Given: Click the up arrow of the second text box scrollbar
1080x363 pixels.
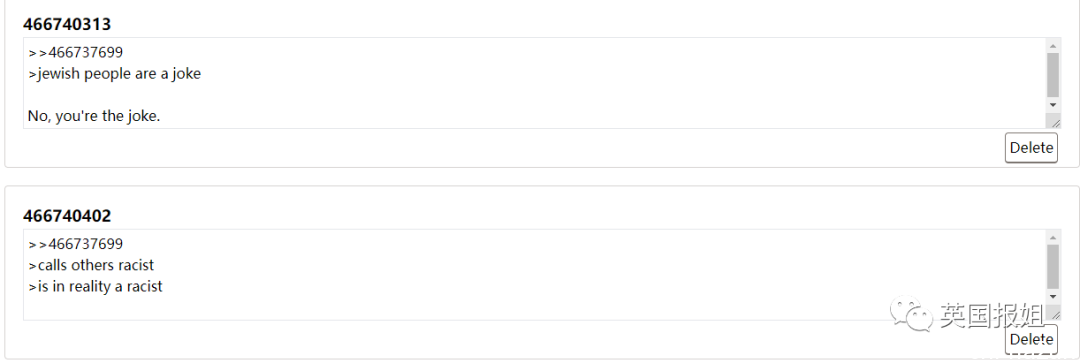Looking at the screenshot, I should coord(1052,237).
